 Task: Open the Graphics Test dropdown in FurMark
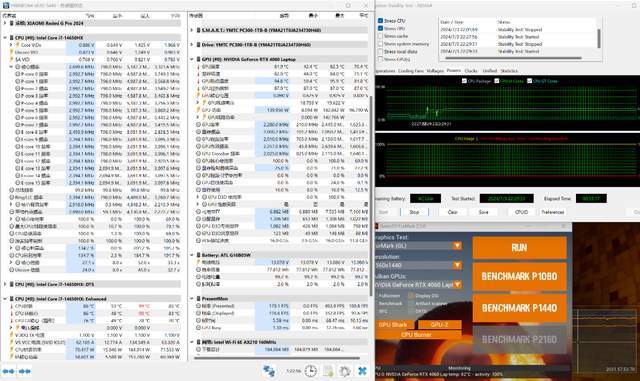tap(457, 246)
